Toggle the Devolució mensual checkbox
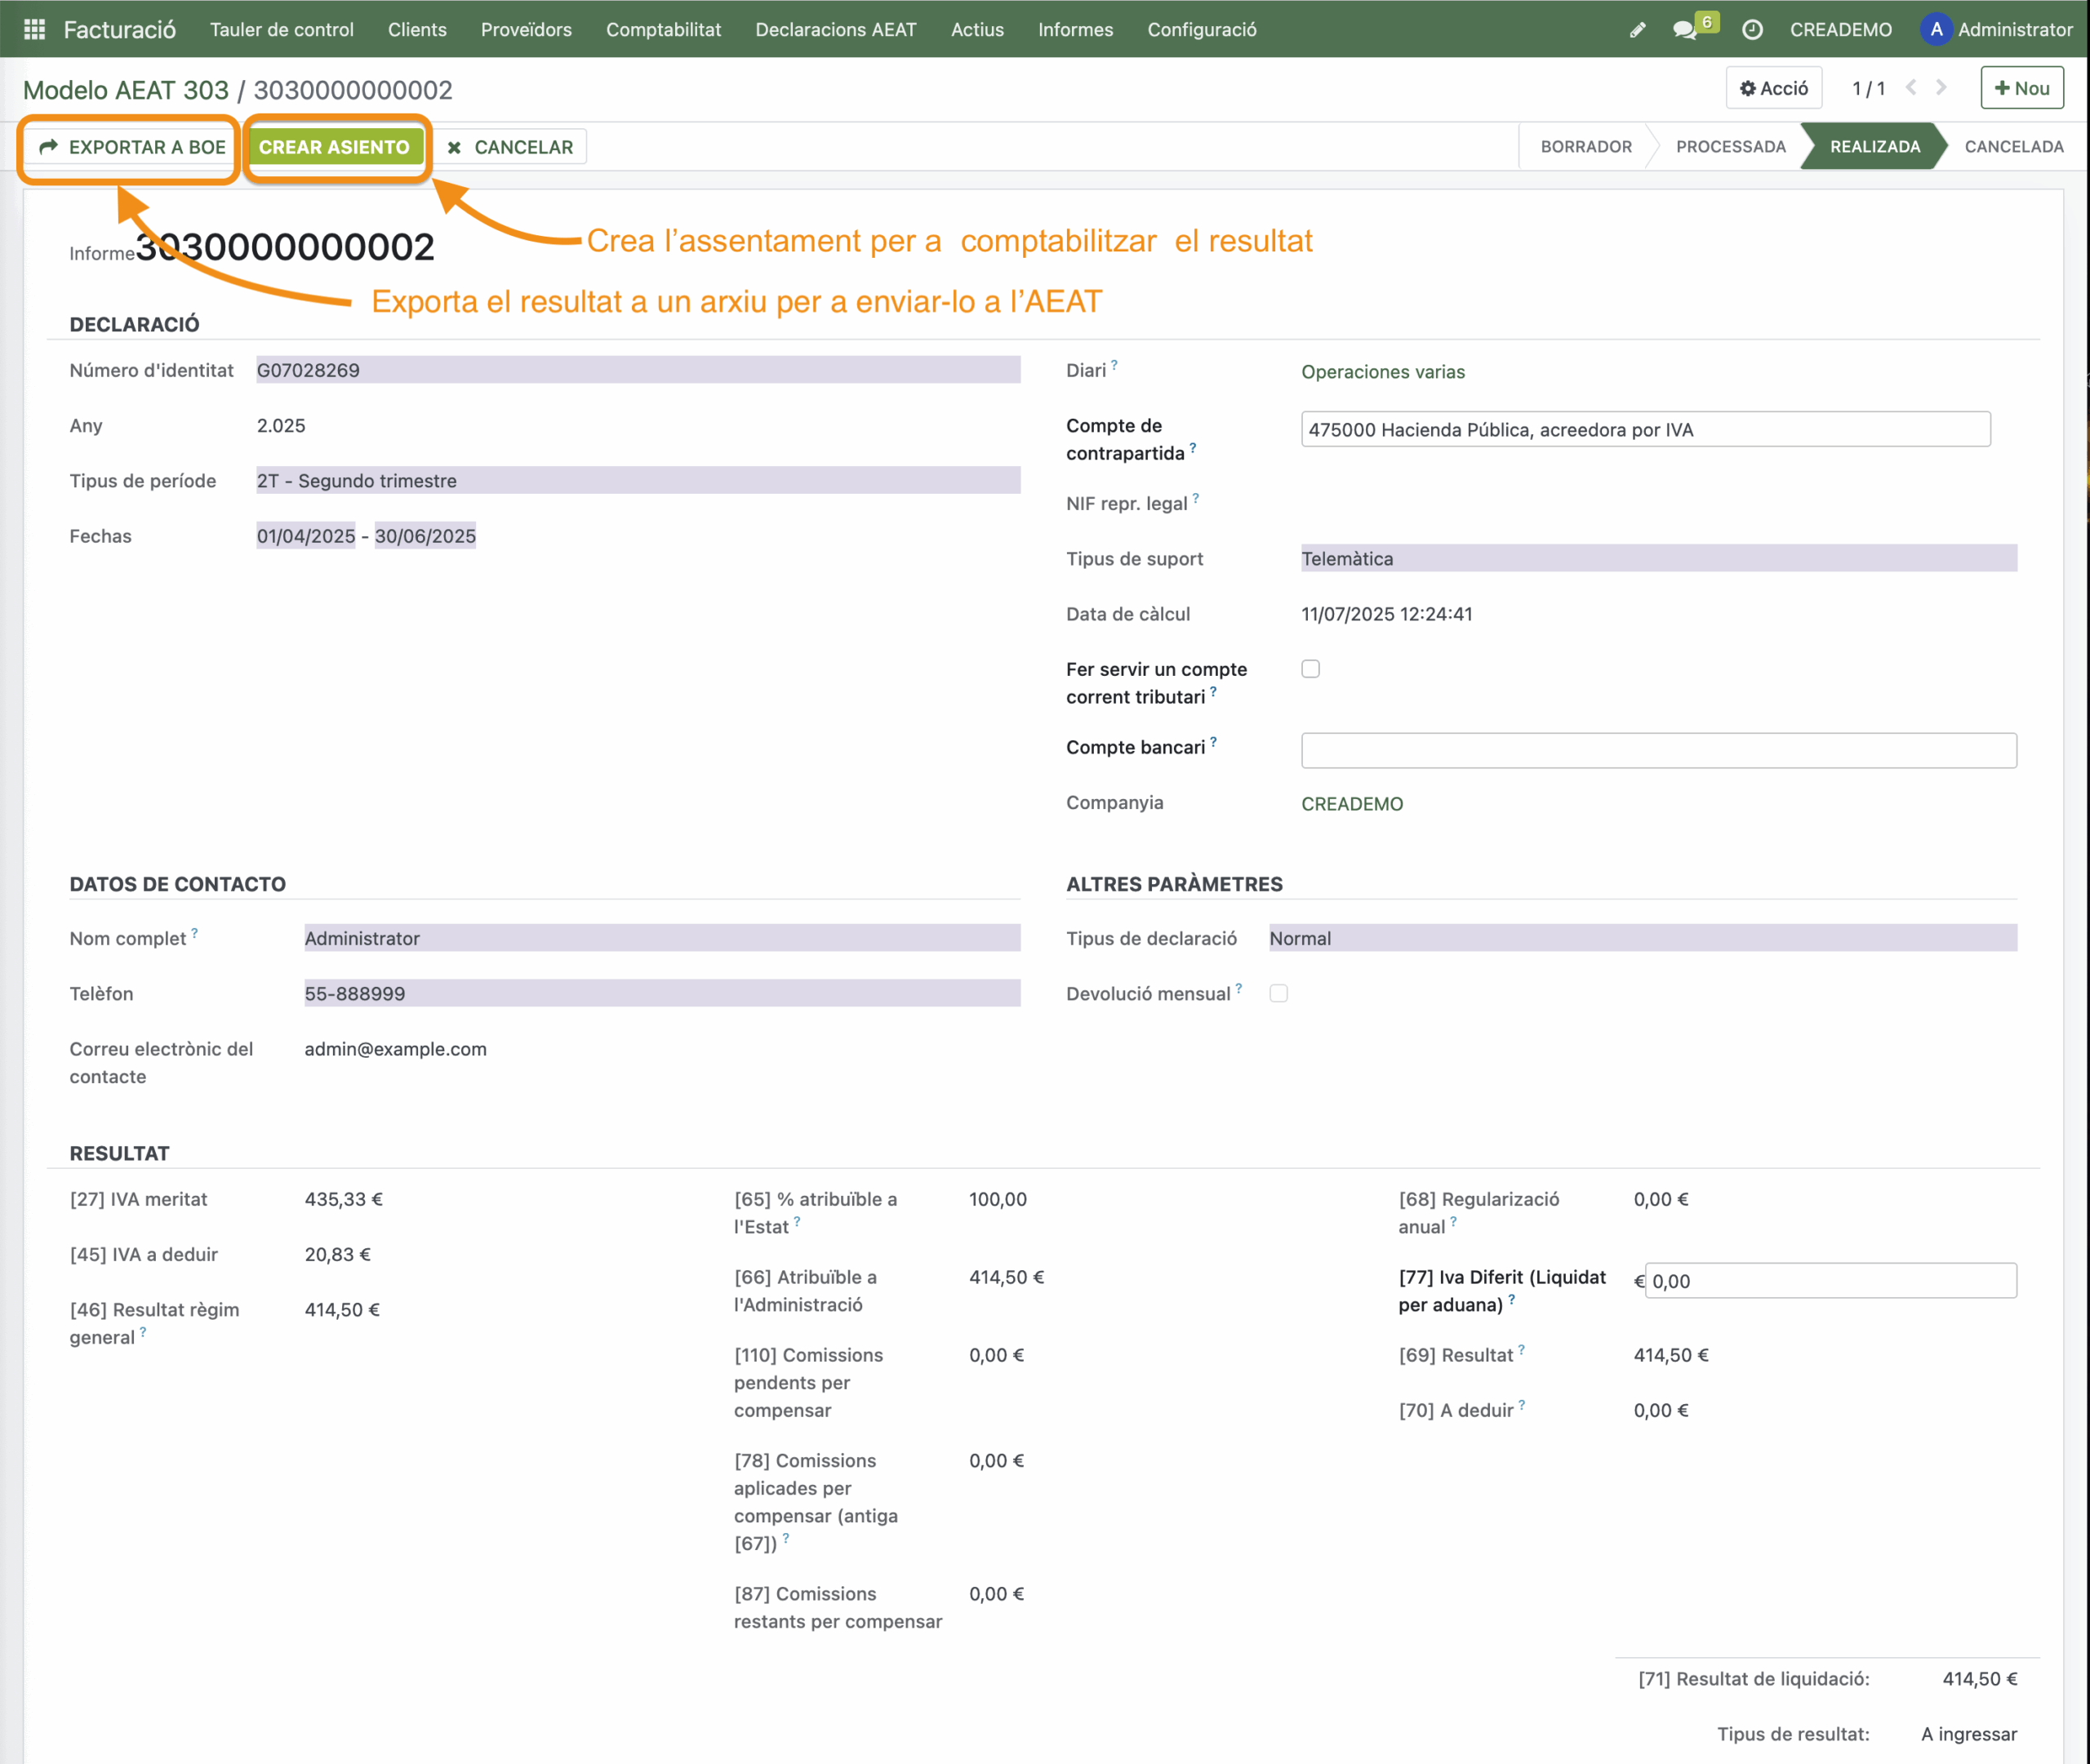 click(1278, 993)
